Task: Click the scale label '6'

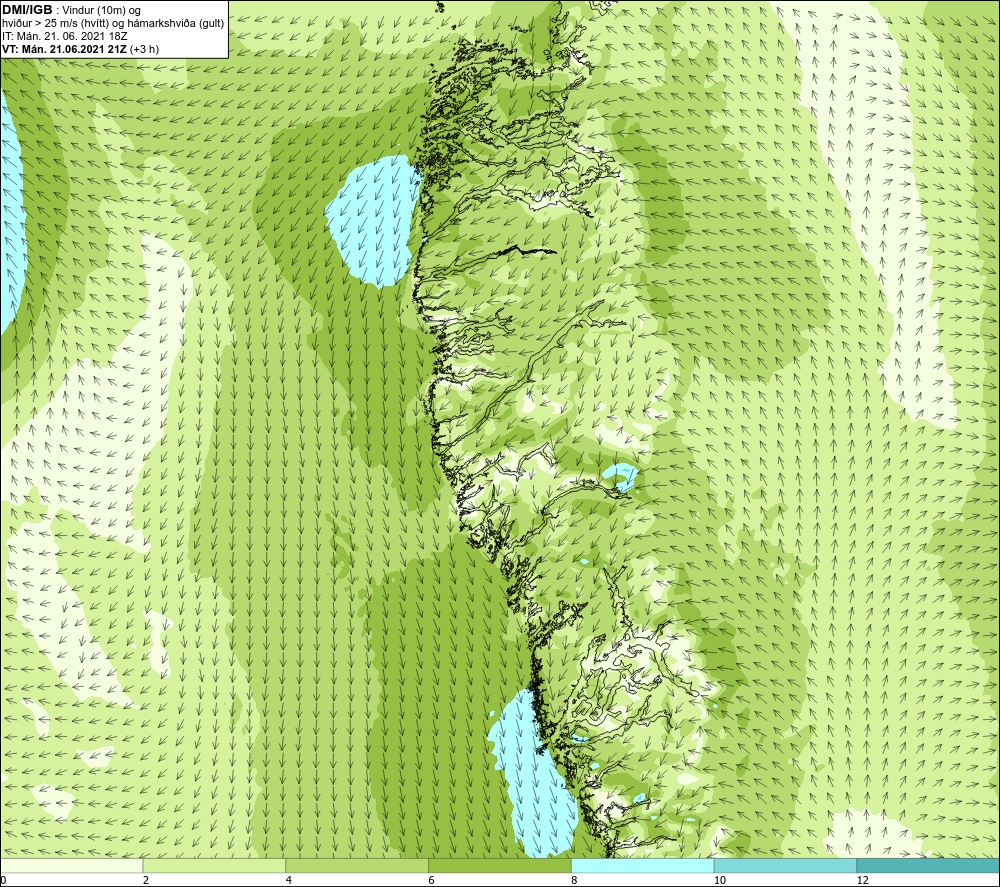Action: [432, 880]
